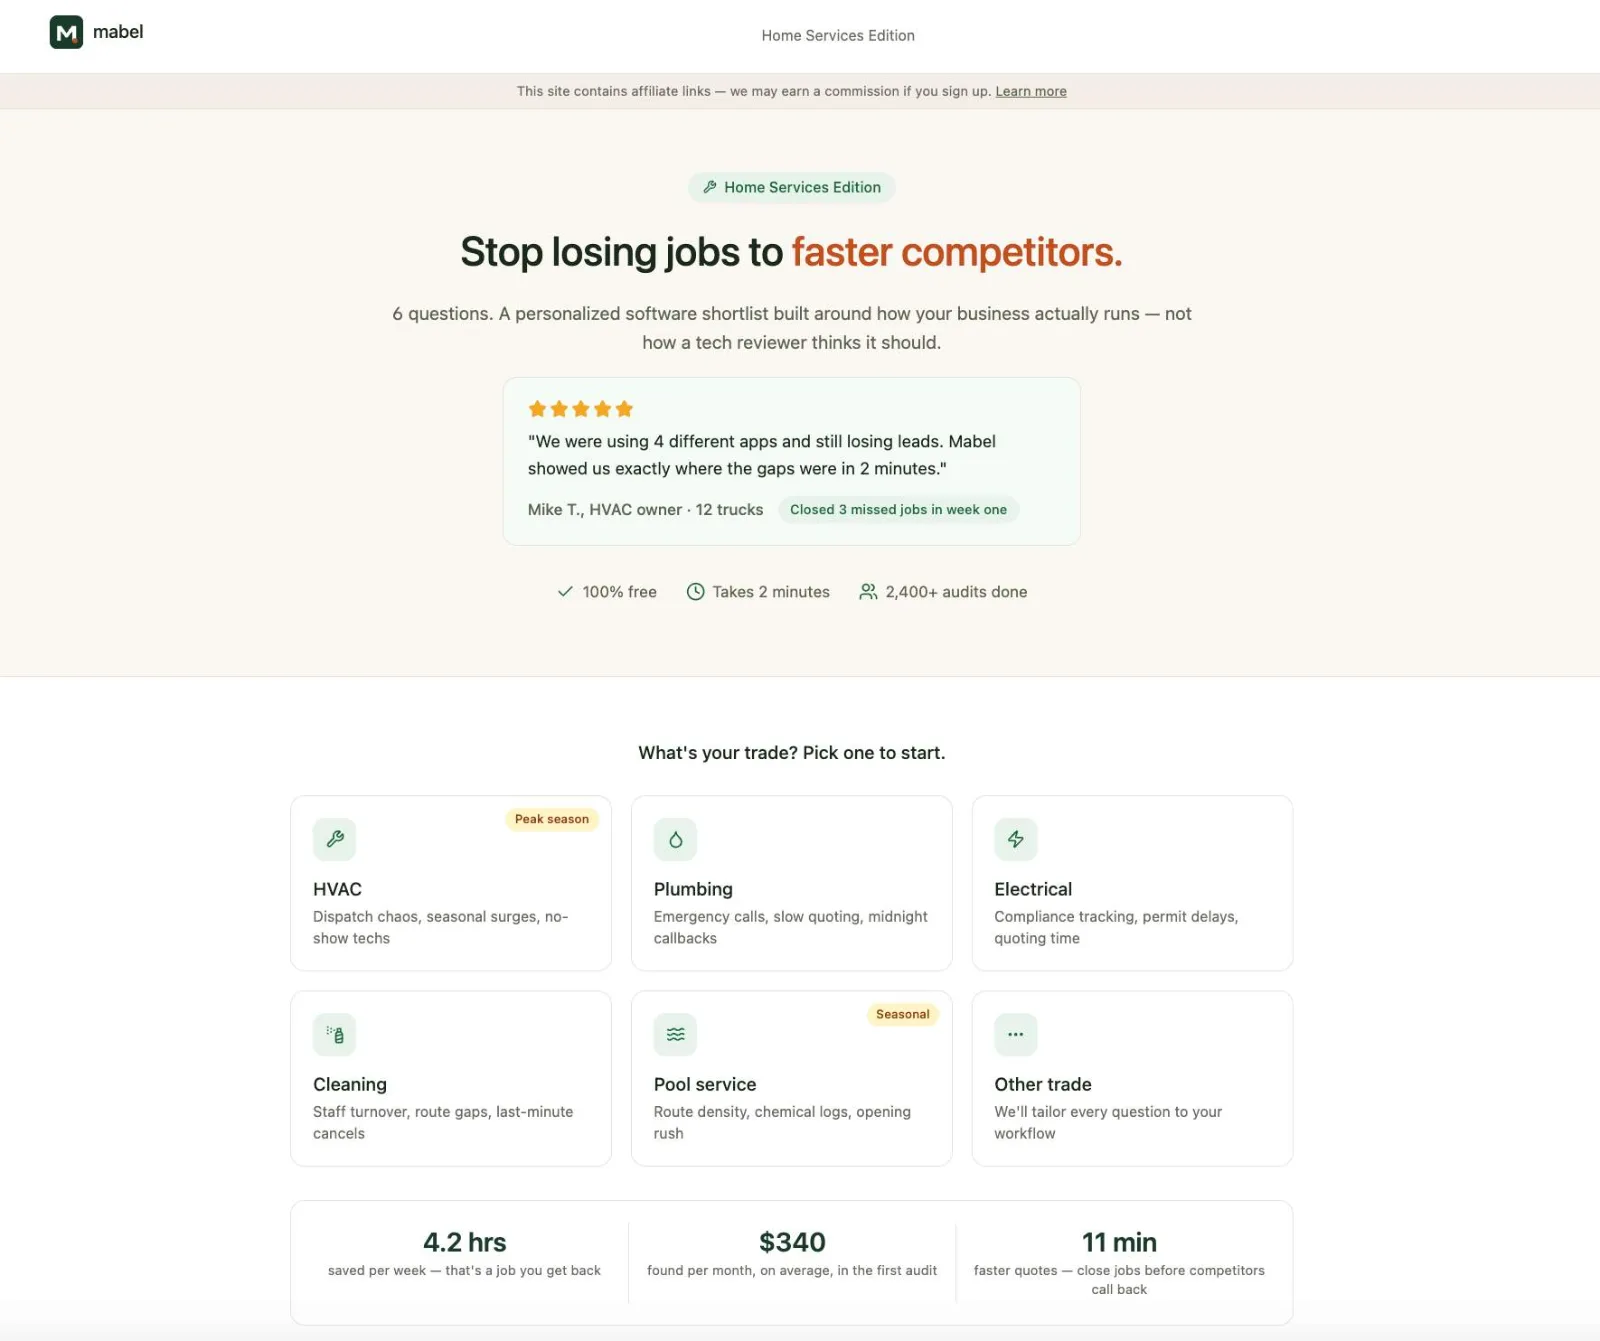Choose the Pool service card title

[x=705, y=1084]
